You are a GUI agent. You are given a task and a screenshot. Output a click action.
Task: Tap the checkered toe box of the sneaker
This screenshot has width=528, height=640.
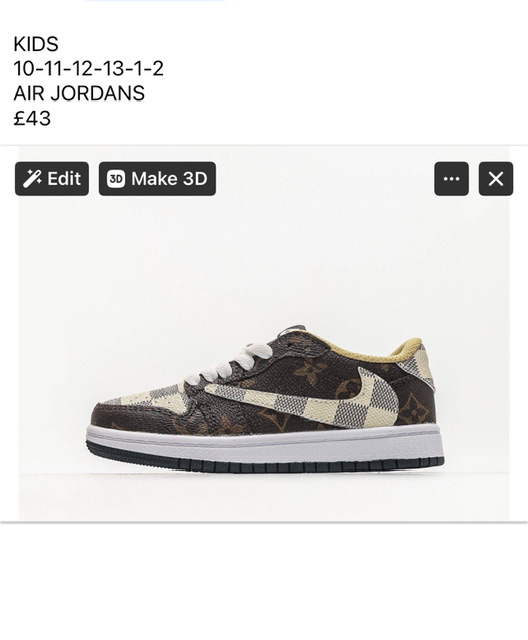147,397
